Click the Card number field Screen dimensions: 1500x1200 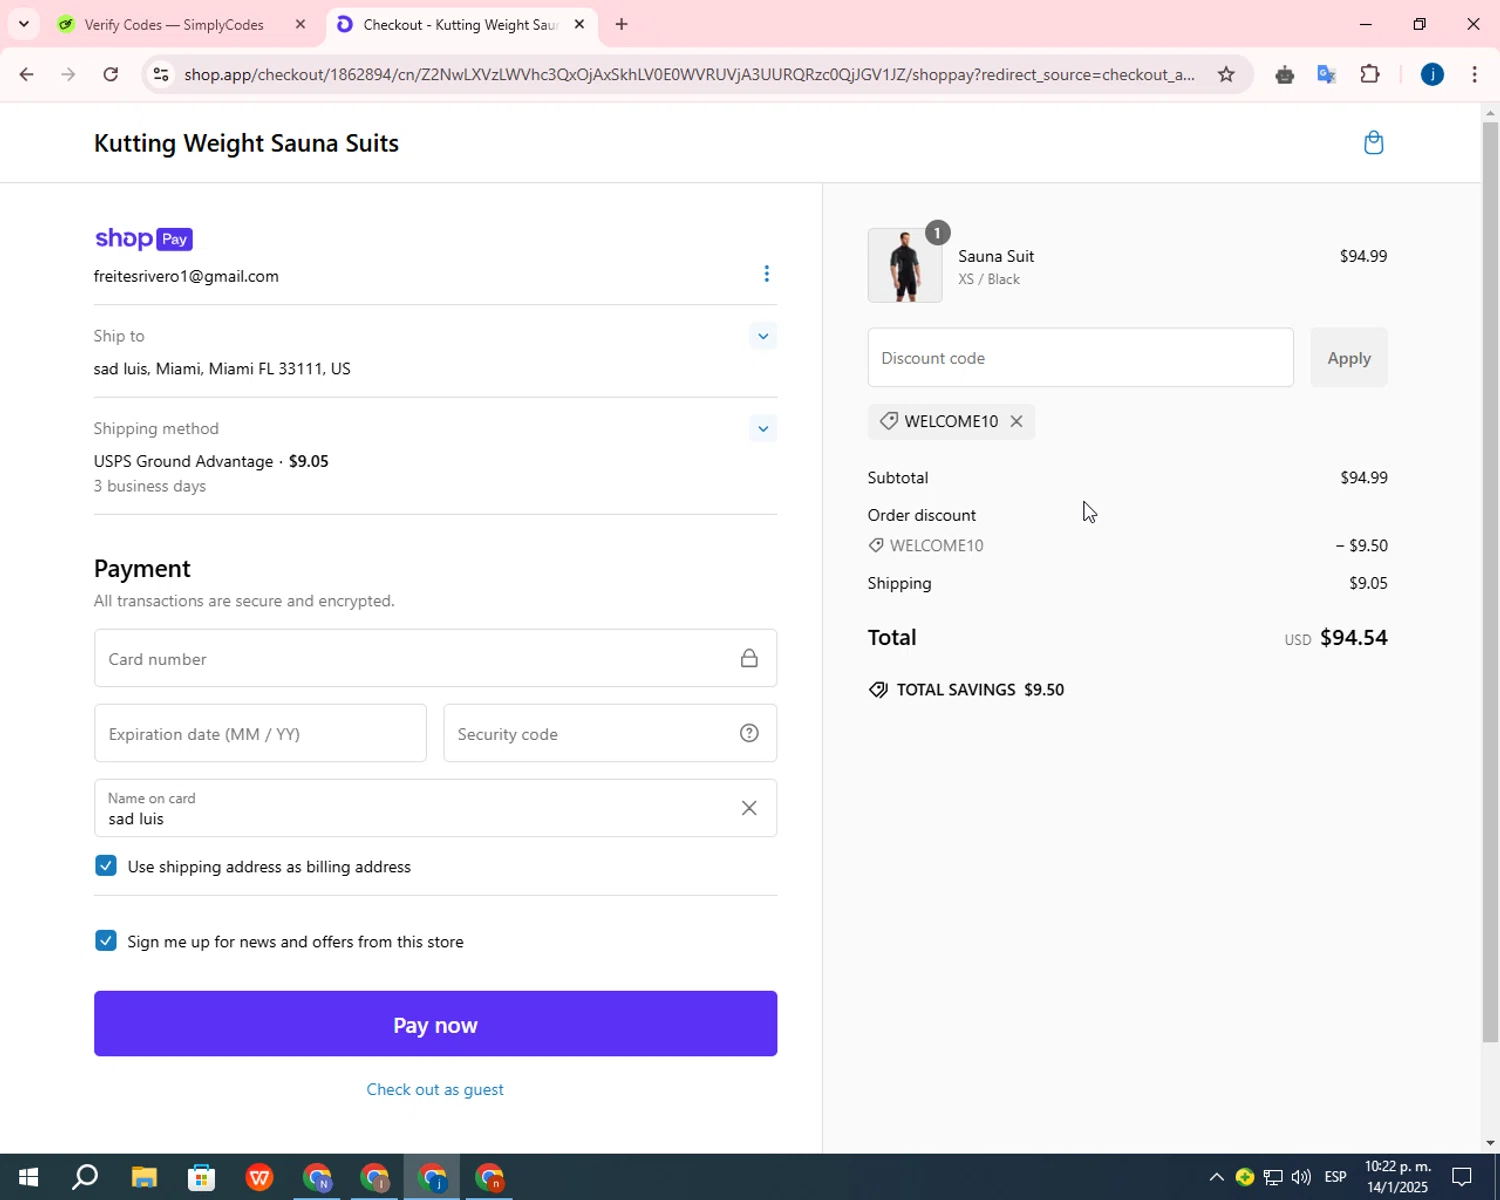[435, 659]
